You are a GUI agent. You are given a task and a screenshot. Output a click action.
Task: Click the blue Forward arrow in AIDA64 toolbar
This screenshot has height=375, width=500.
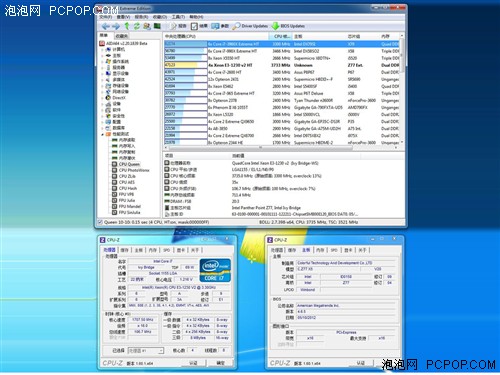click(x=116, y=26)
